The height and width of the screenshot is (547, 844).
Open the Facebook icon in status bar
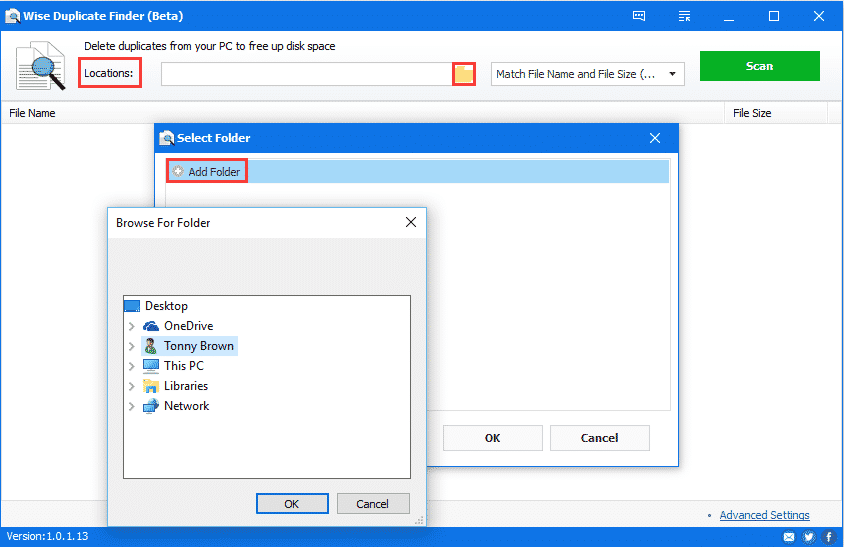tap(829, 536)
